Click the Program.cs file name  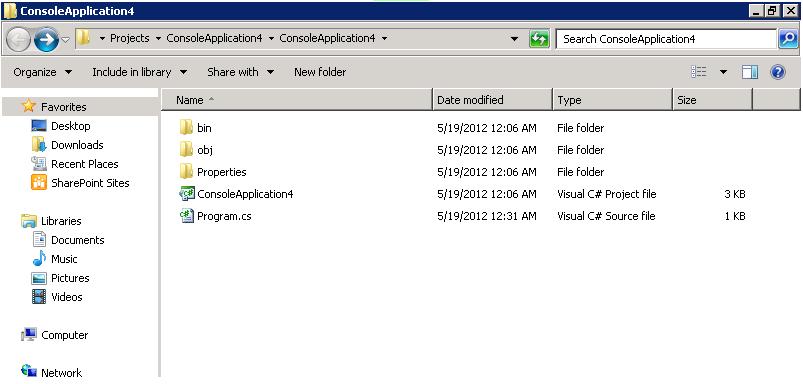tap(224, 216)
